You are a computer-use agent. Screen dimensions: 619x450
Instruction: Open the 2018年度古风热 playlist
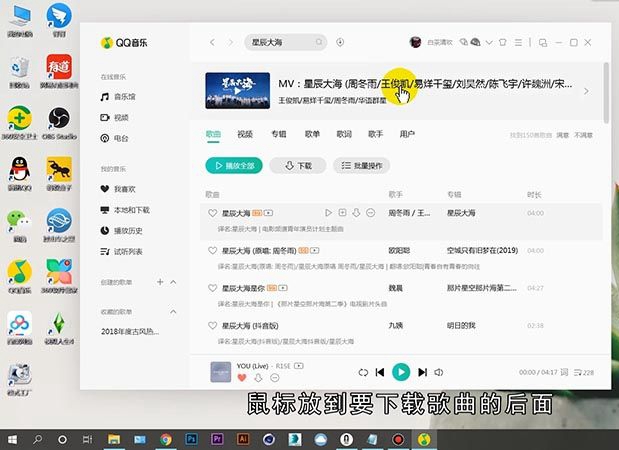pyautogui.click(x=130, y=332)
